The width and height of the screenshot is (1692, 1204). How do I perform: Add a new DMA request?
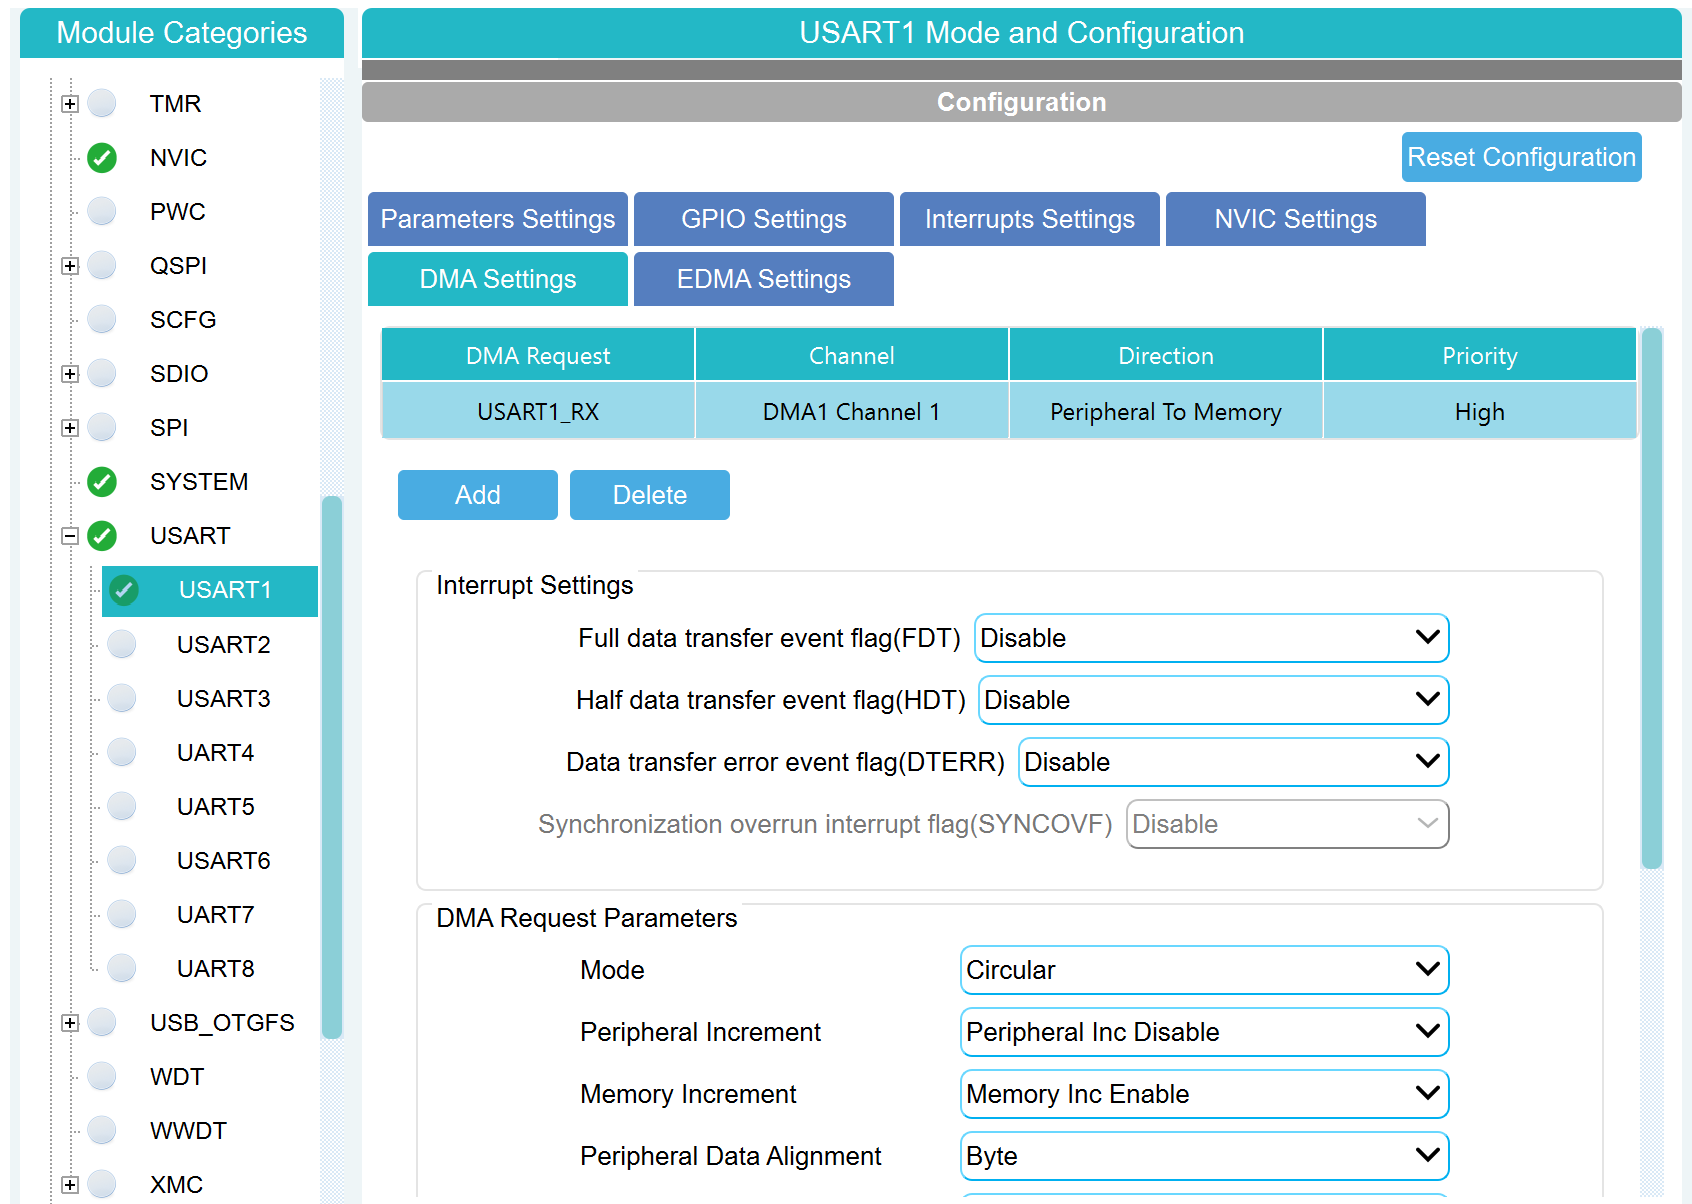point(478,495)
